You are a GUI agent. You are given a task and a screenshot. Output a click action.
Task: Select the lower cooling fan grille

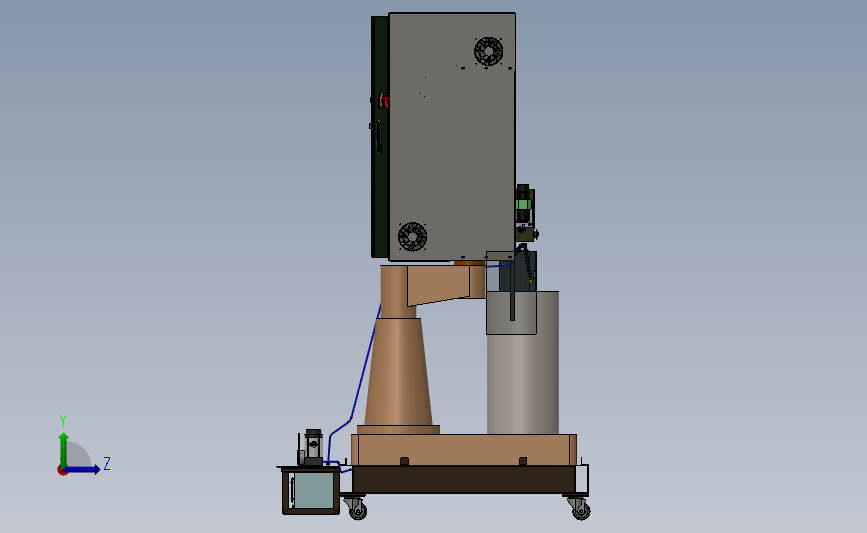point(412,237)
